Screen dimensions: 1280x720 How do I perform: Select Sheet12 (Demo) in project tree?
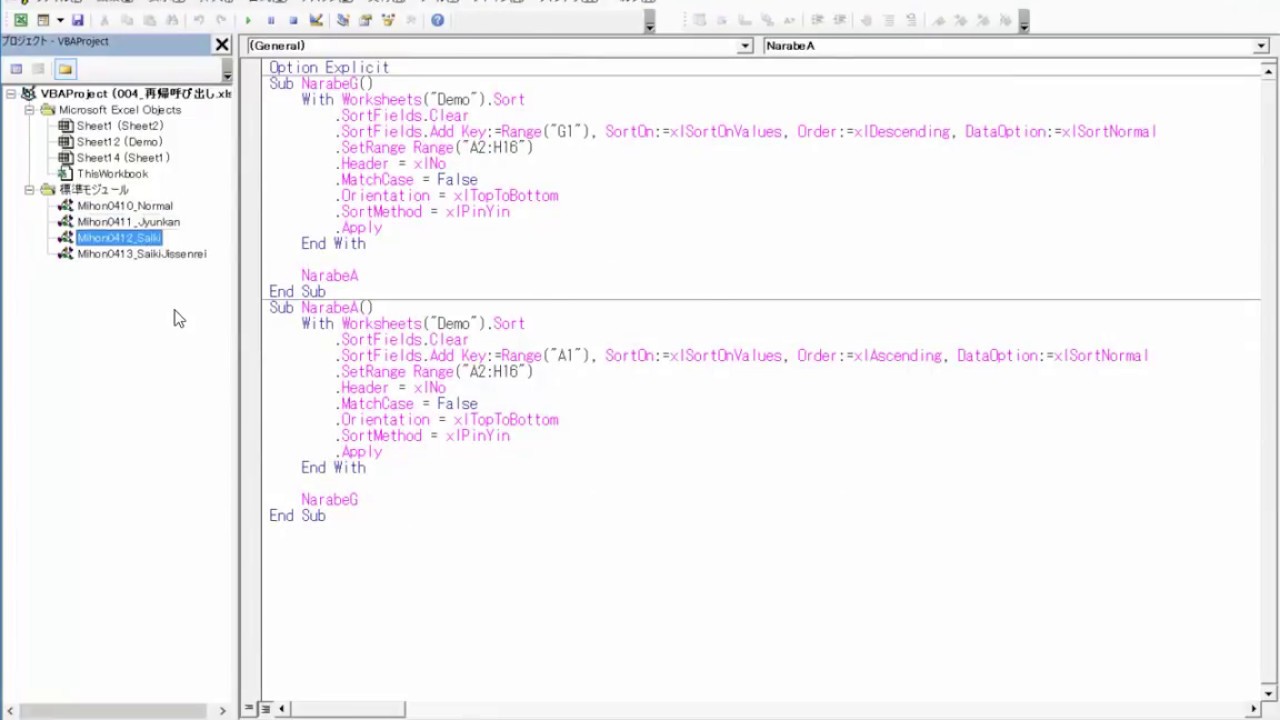119,142
